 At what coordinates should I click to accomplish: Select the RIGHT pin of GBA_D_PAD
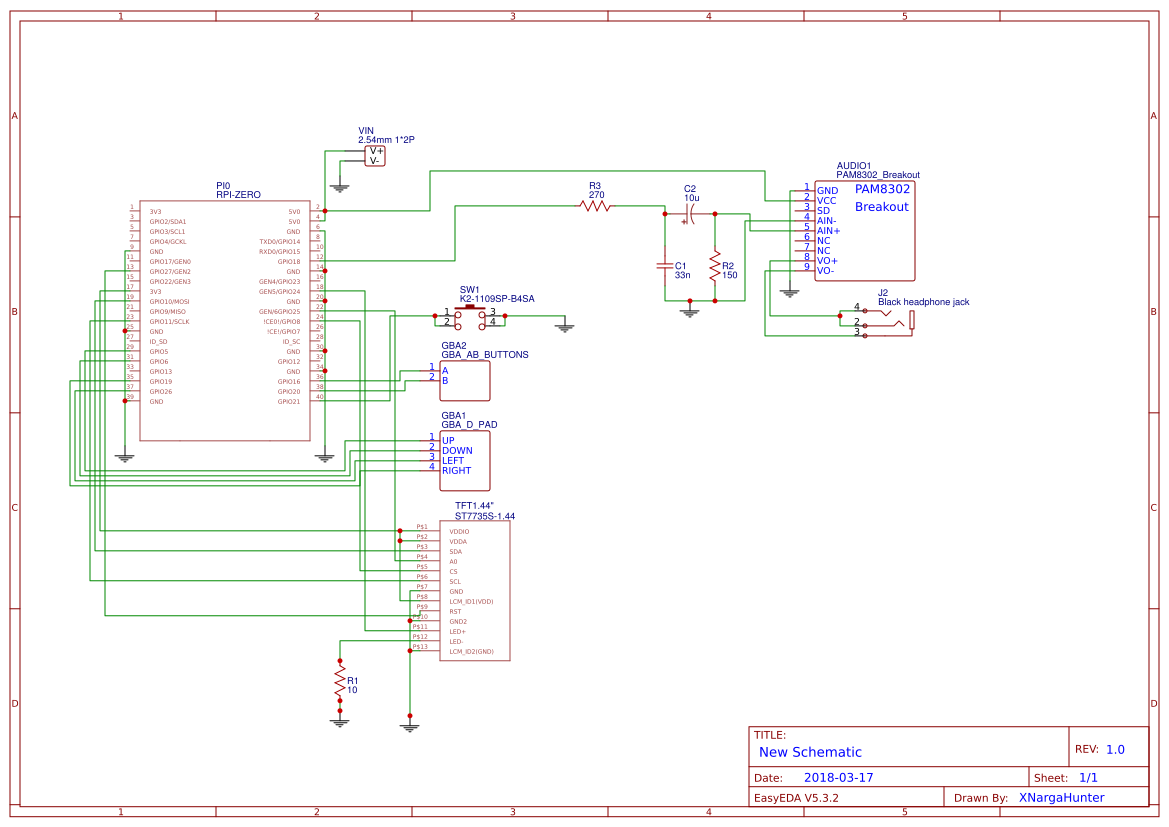[456, 470]
